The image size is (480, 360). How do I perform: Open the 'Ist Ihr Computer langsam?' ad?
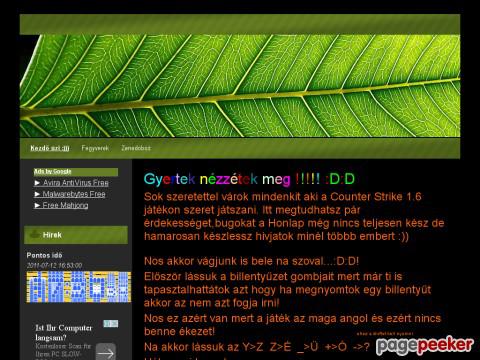pos(64,332)
